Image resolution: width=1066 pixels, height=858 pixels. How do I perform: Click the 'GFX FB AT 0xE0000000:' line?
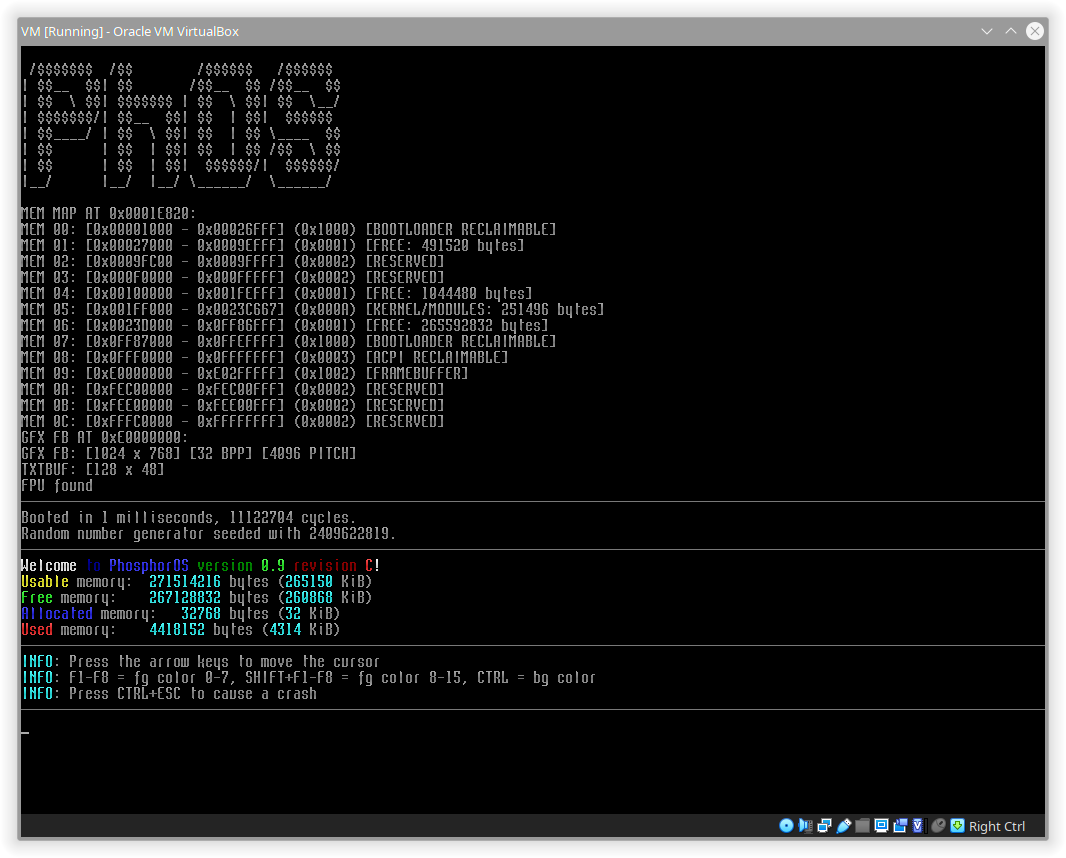click(x=105, y=437)
